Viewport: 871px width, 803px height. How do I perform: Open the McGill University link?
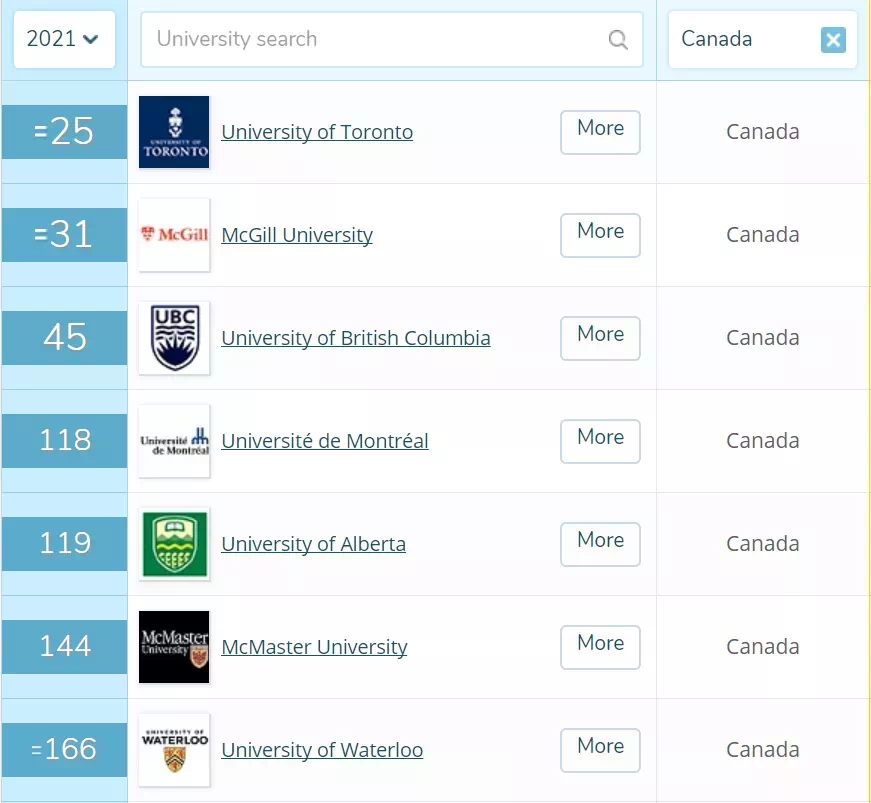pos(297,235)
